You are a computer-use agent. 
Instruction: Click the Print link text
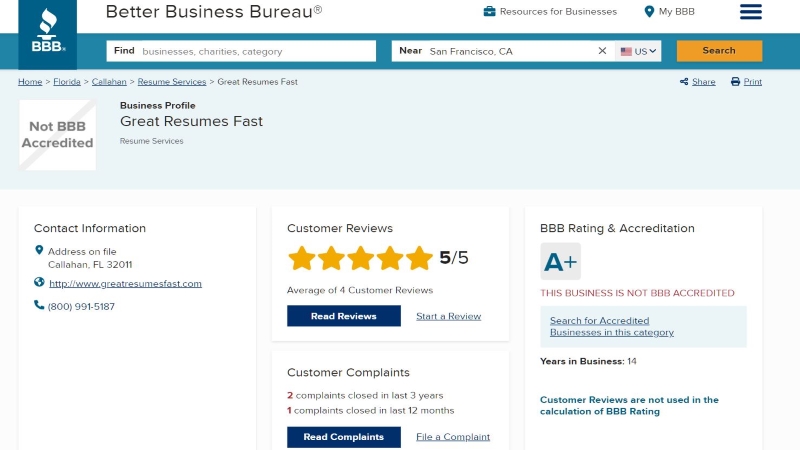[x=753, y=82]
